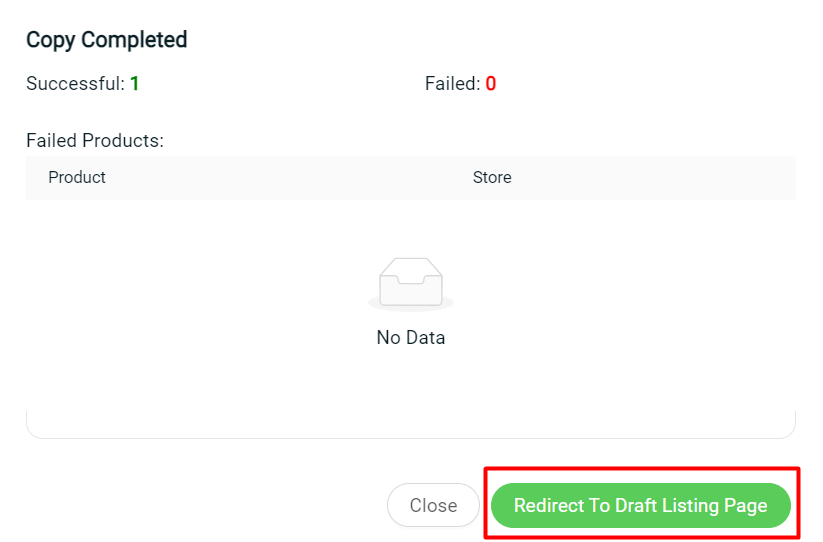Click the Successful label text
823x542 pixels.
(x=76, y=83)
